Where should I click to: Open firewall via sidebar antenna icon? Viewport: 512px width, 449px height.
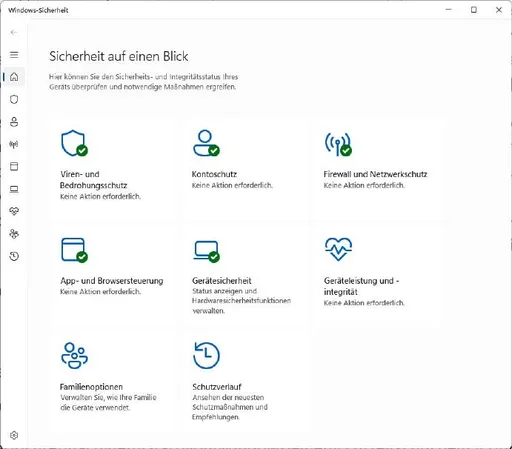[x=14, y=144]
